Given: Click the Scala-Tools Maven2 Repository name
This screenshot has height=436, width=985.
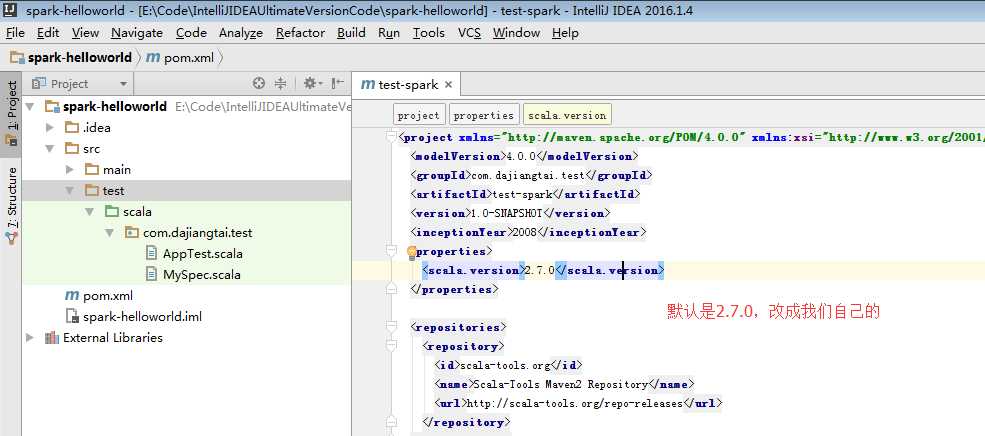Looking at the screenshot, I should 560,384.
